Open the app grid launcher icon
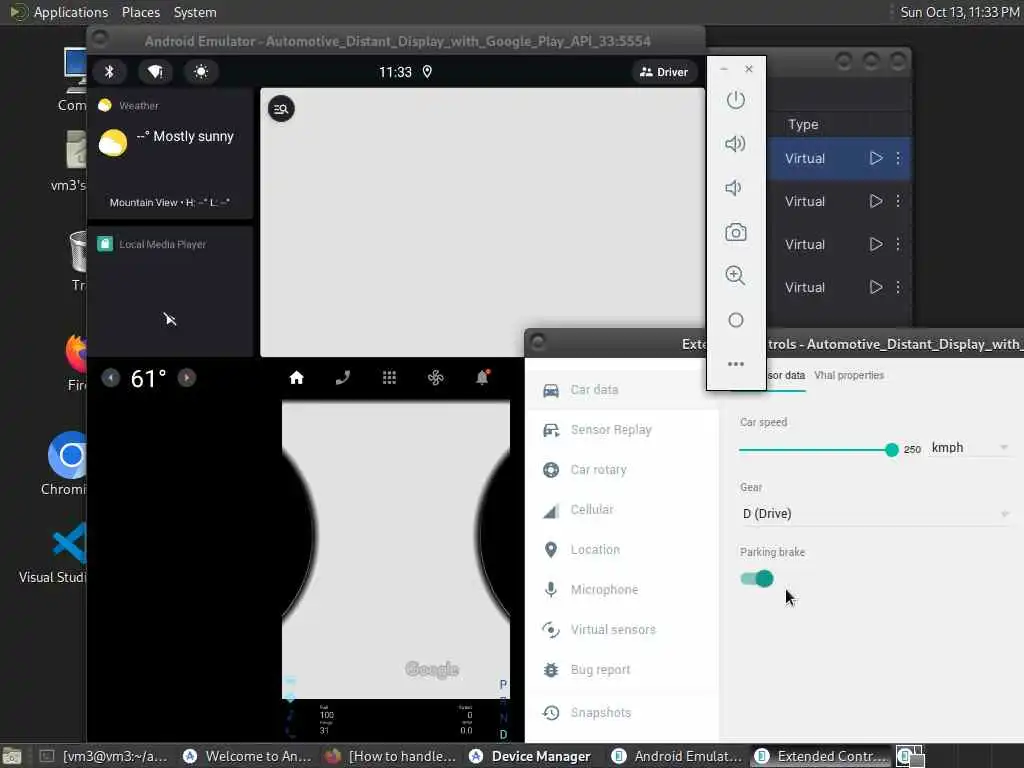1024x768 pixels. point(389,377)
